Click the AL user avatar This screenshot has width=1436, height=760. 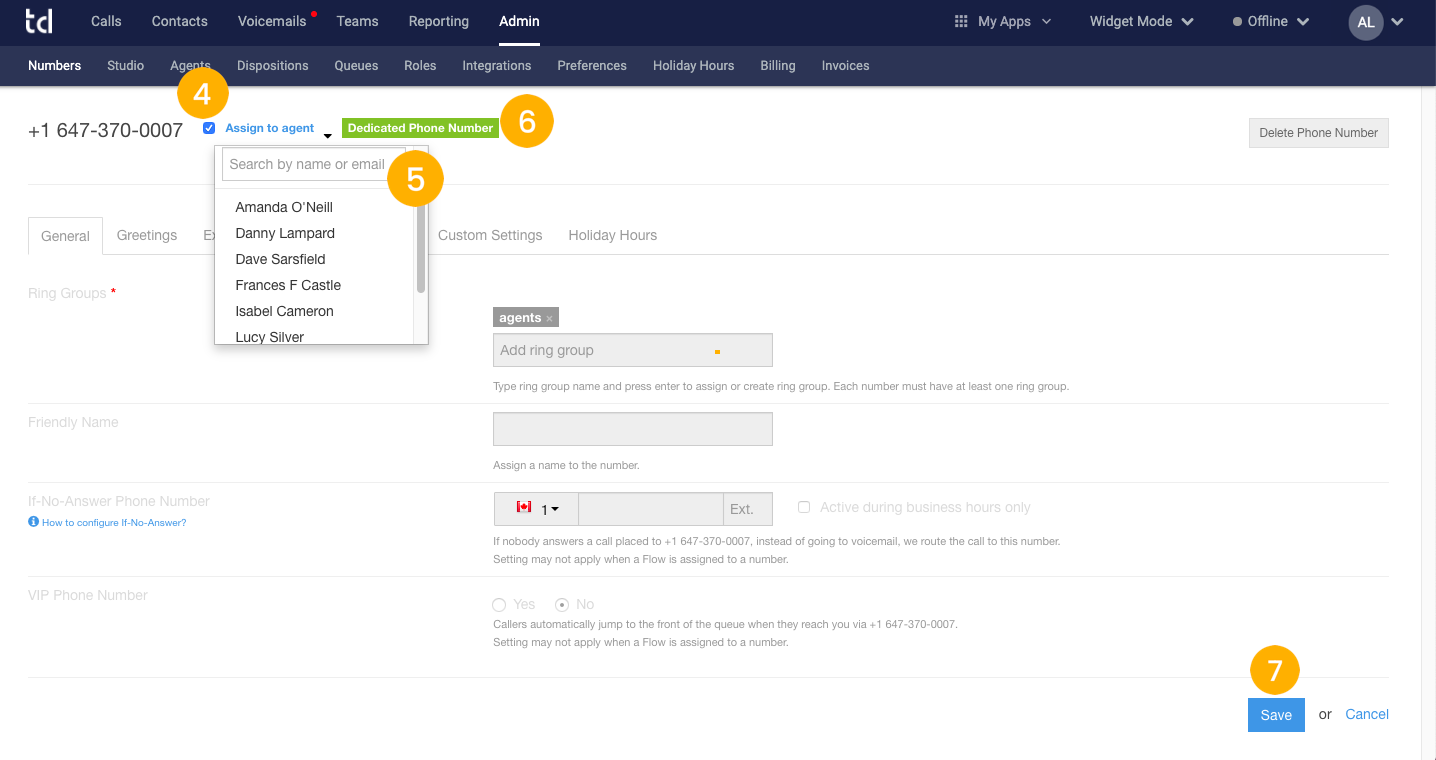[1366, 22]
